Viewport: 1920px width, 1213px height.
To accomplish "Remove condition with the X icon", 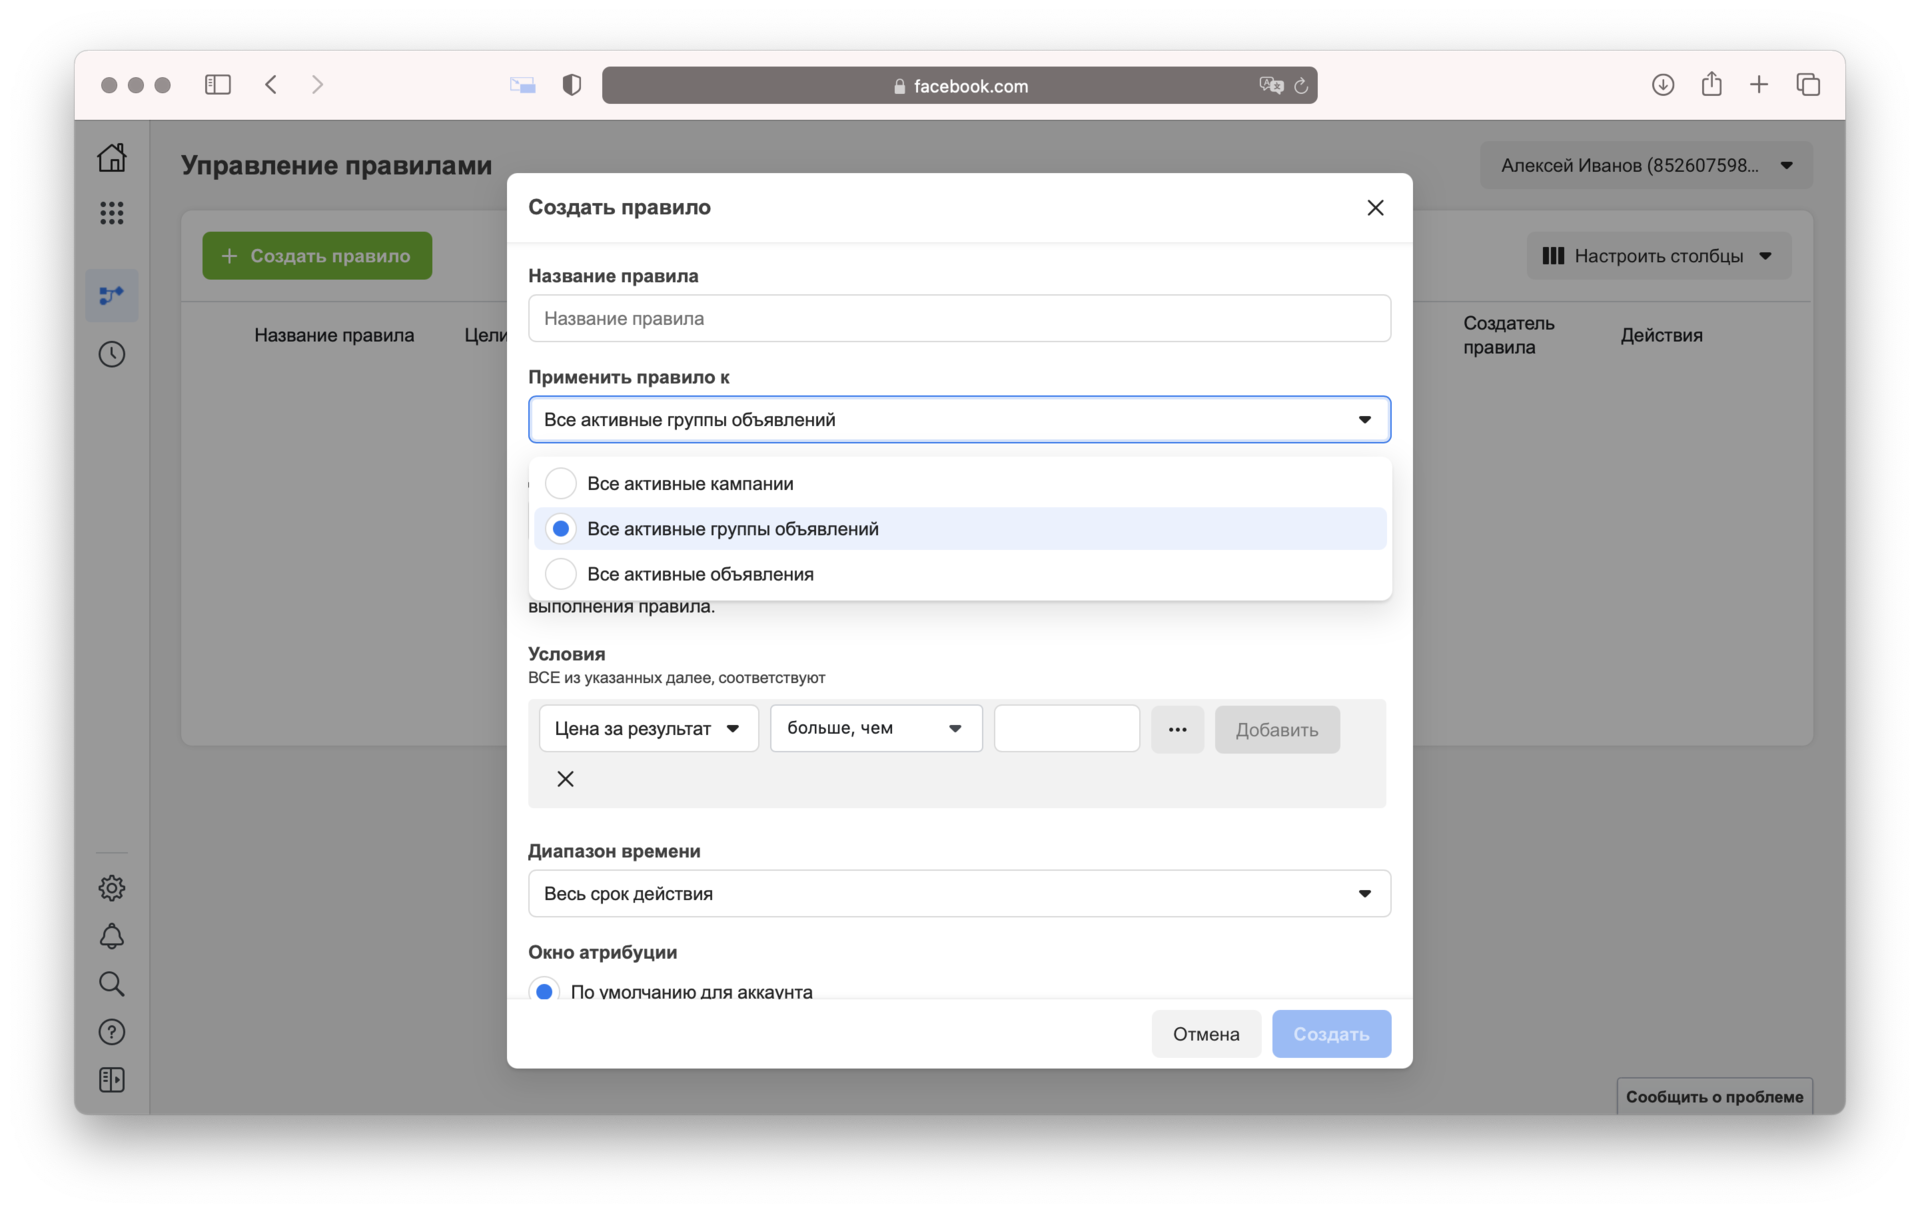I will tap(565, 779).
